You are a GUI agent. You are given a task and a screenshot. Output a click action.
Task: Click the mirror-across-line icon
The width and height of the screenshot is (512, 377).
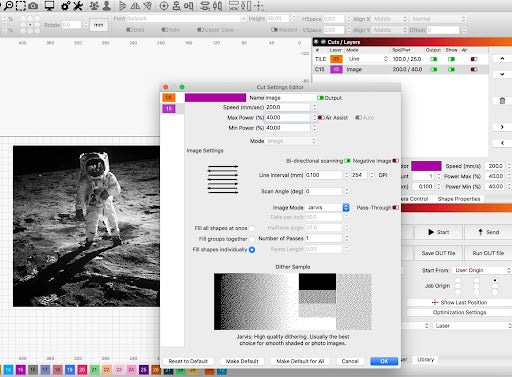(147, 6)
